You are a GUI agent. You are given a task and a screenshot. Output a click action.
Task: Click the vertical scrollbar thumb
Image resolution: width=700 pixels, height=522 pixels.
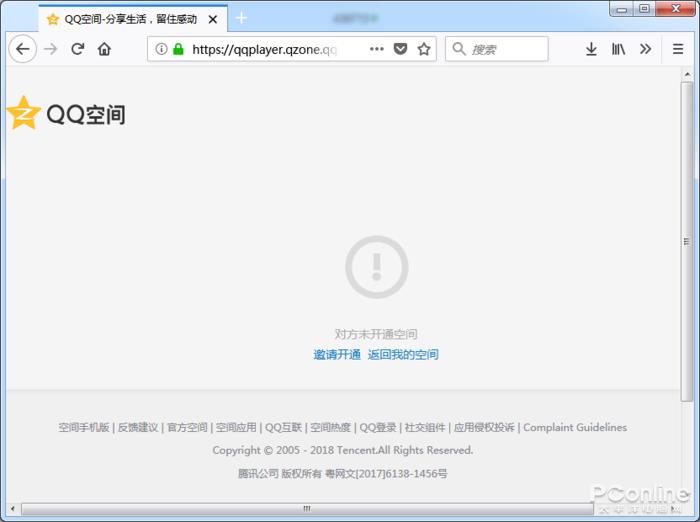[x=687, y=242]
